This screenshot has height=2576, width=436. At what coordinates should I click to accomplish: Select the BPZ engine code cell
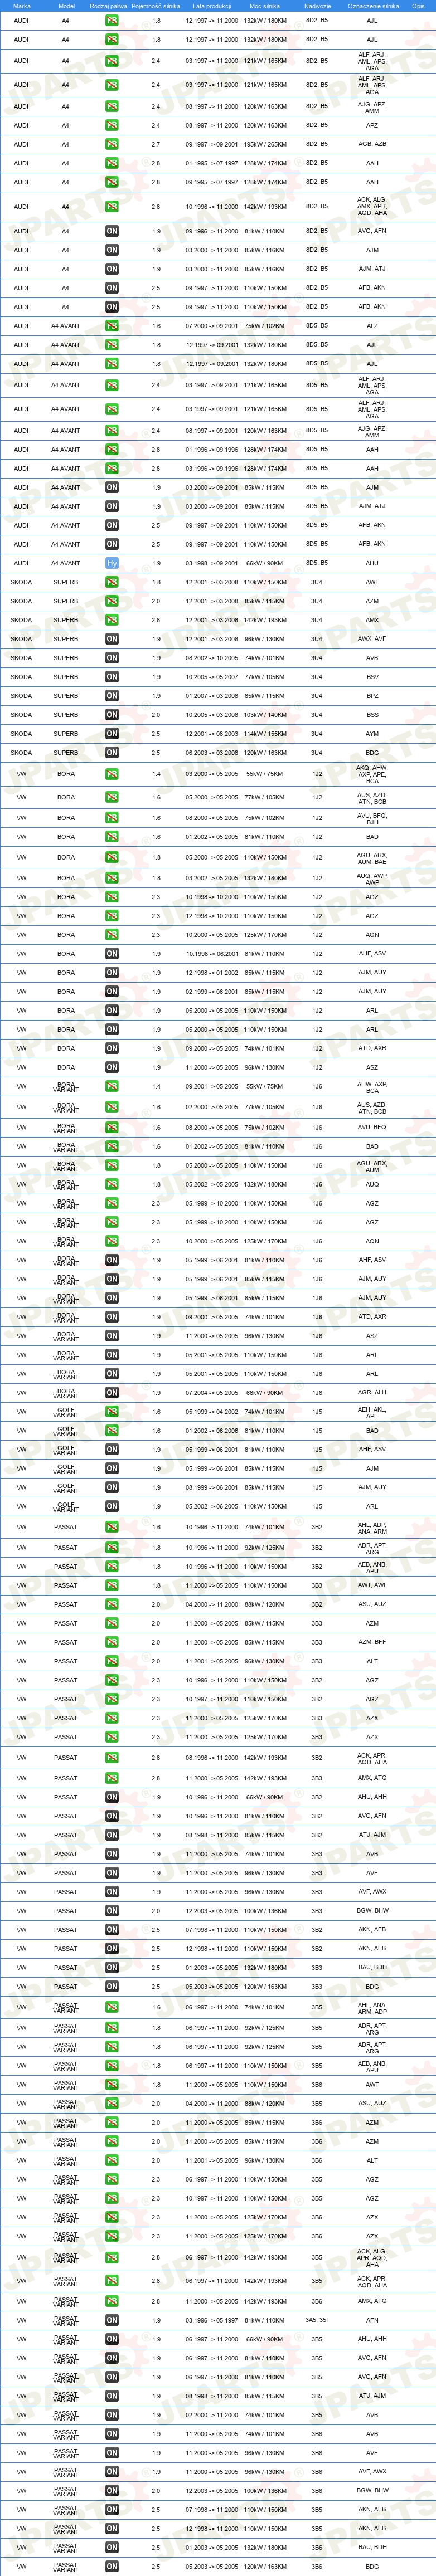(372, 696)
